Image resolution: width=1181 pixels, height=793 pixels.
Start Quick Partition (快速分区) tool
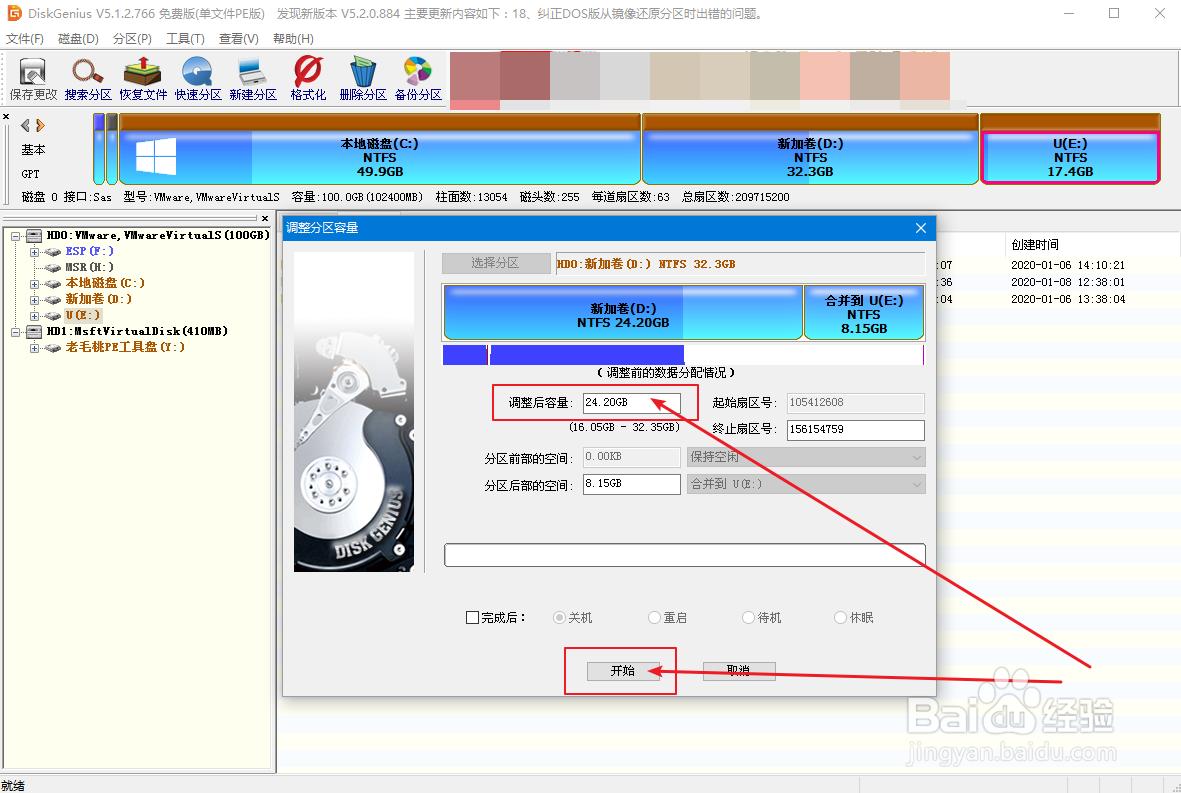[198, 78]
